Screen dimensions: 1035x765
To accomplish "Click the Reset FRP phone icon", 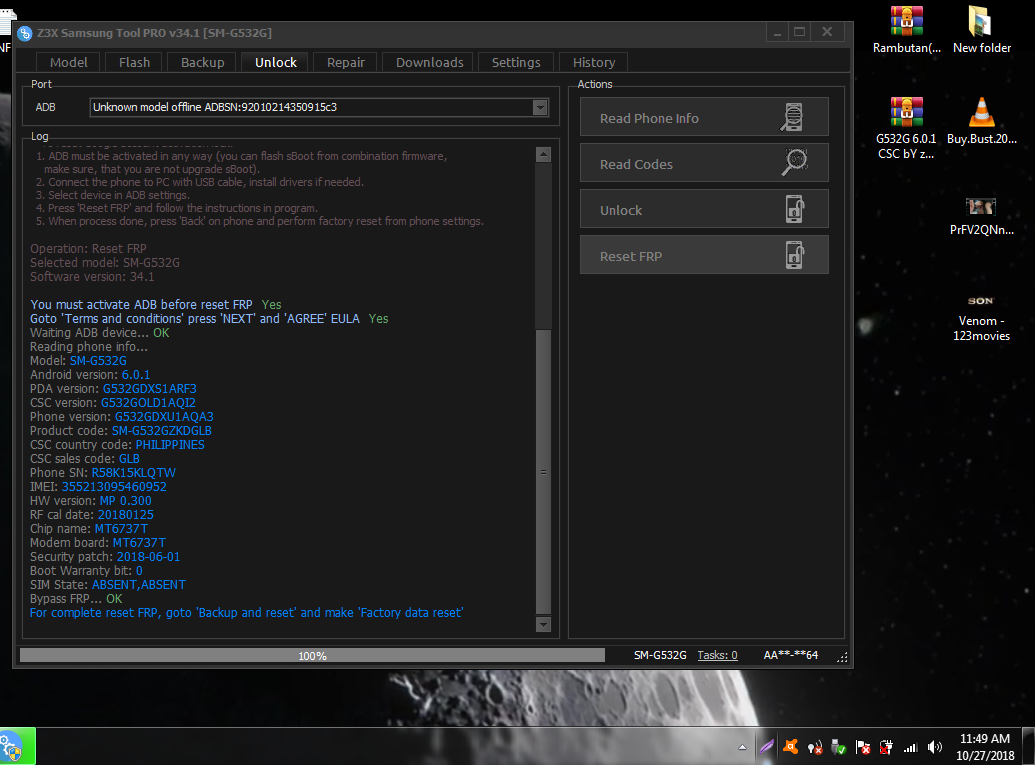I will click(795, 255).
